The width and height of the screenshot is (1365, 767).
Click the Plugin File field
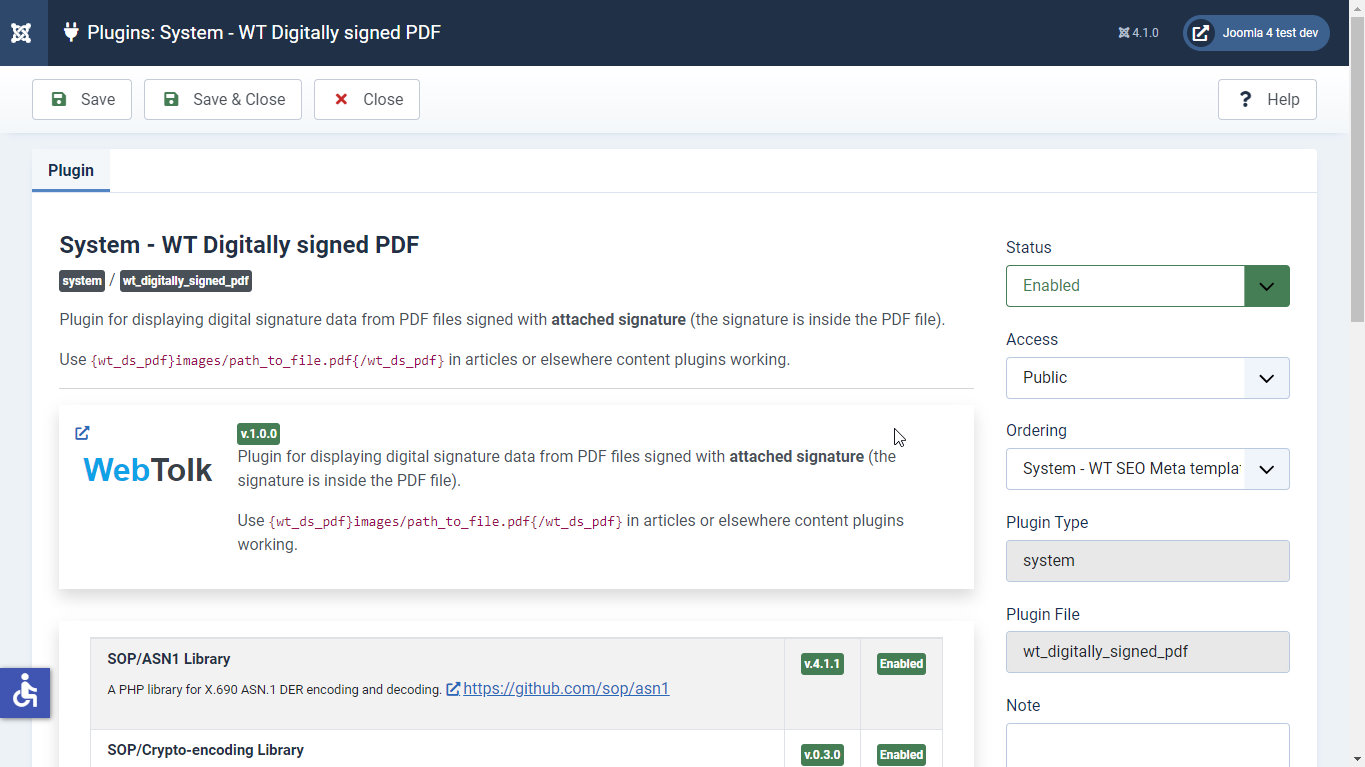point(1147,652)
